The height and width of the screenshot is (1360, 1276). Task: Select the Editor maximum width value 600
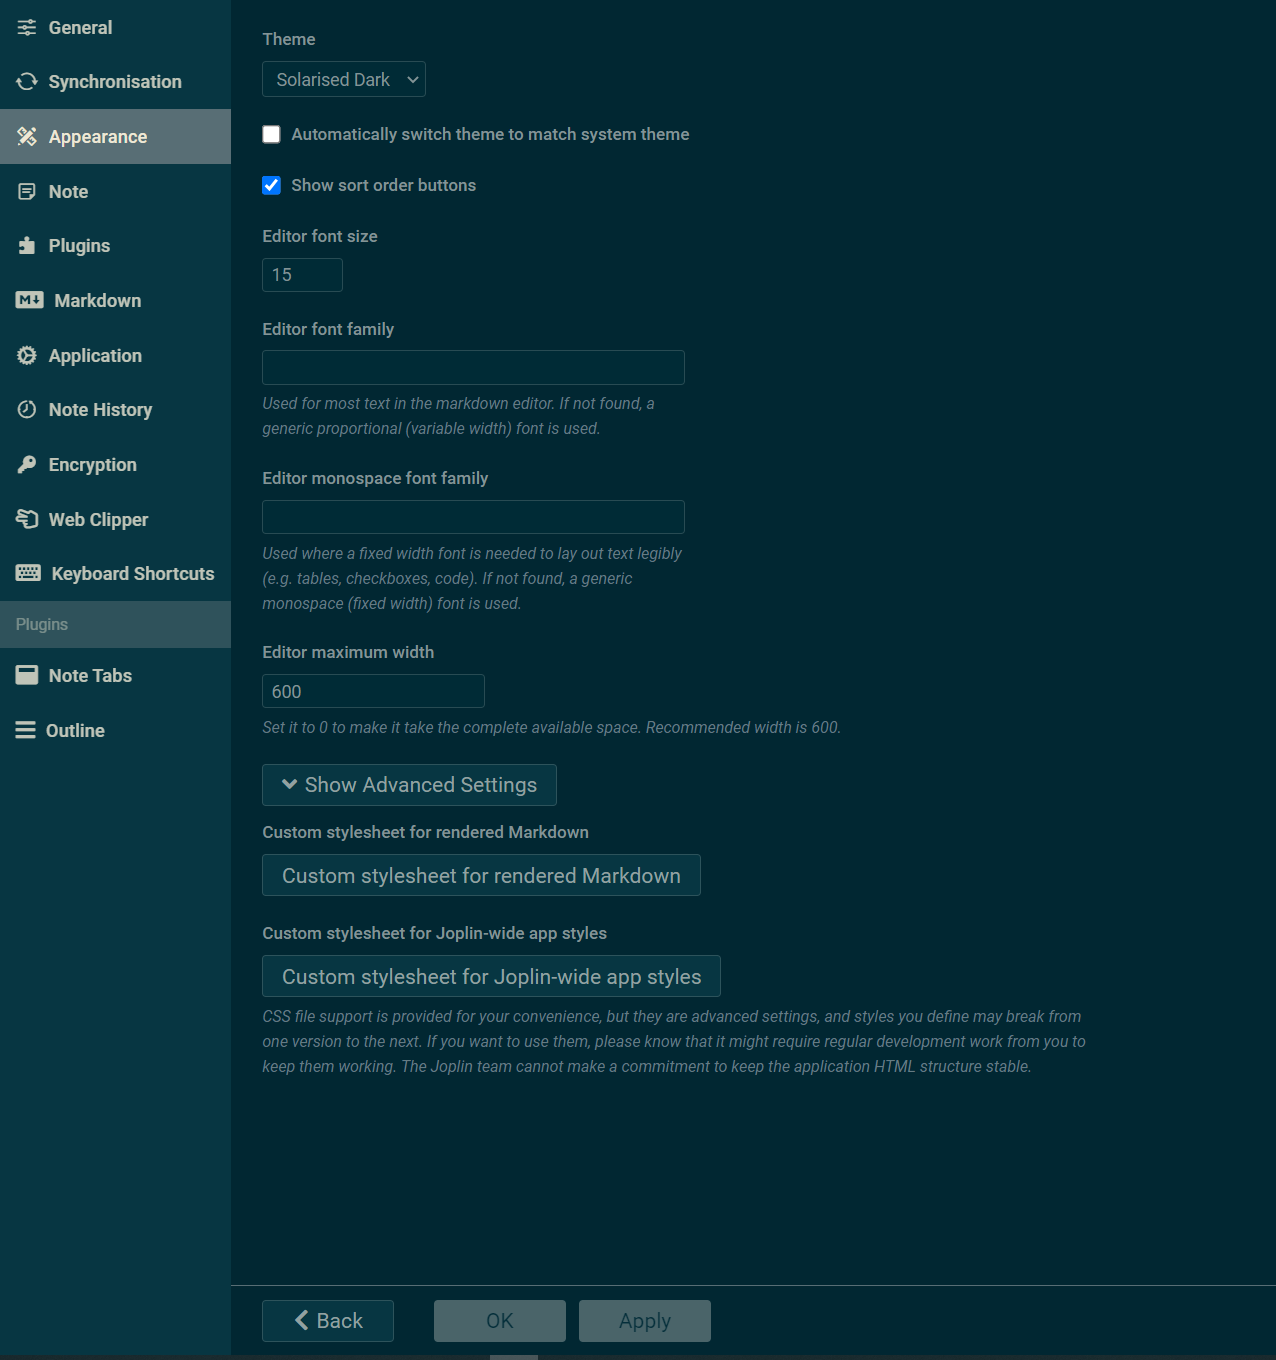coord(372,690)
